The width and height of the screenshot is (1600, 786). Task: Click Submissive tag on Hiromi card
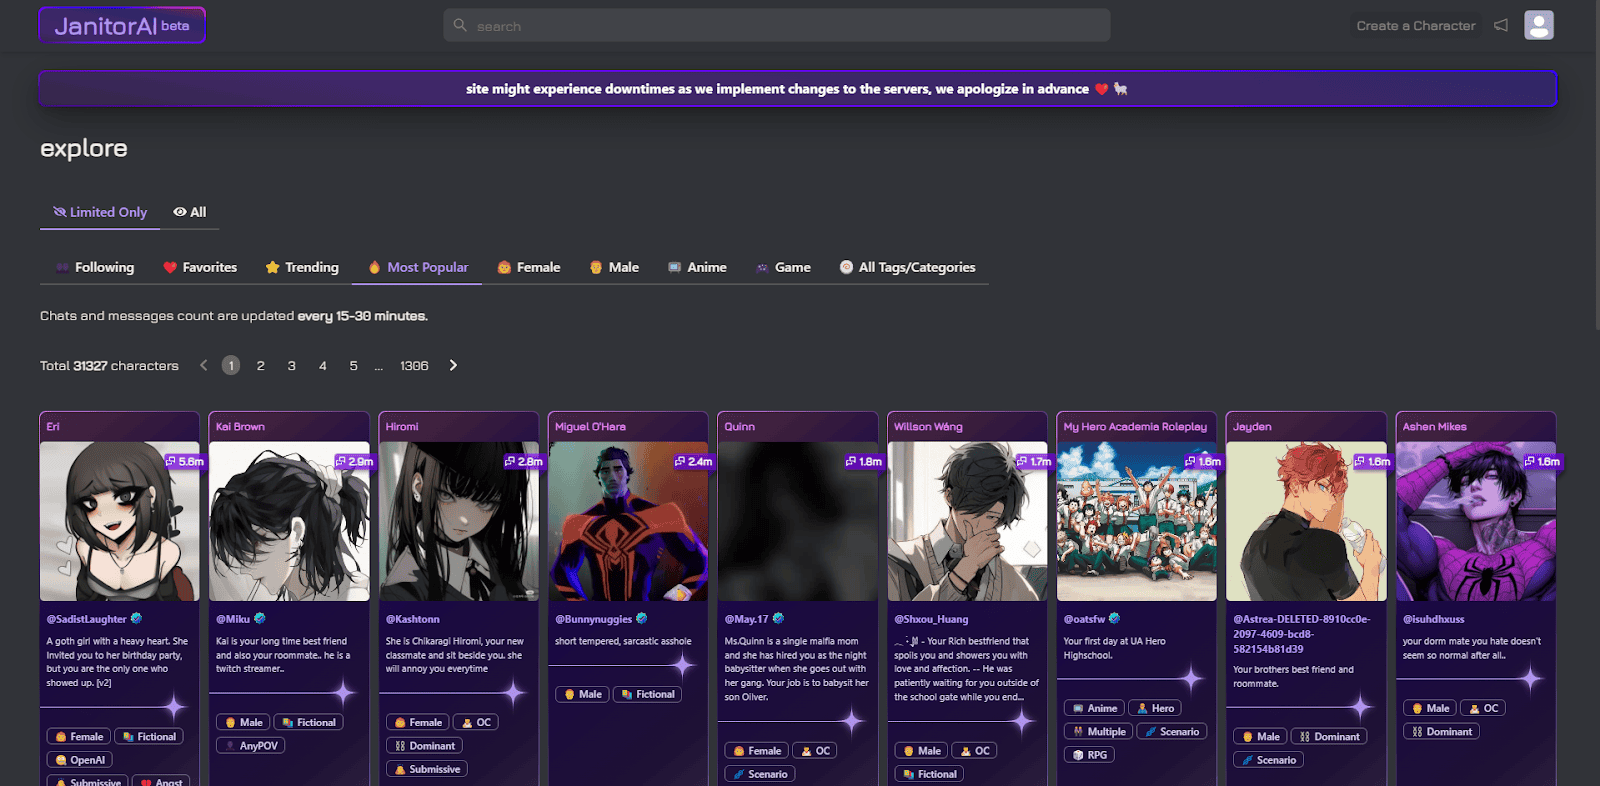tap(427, 769)
